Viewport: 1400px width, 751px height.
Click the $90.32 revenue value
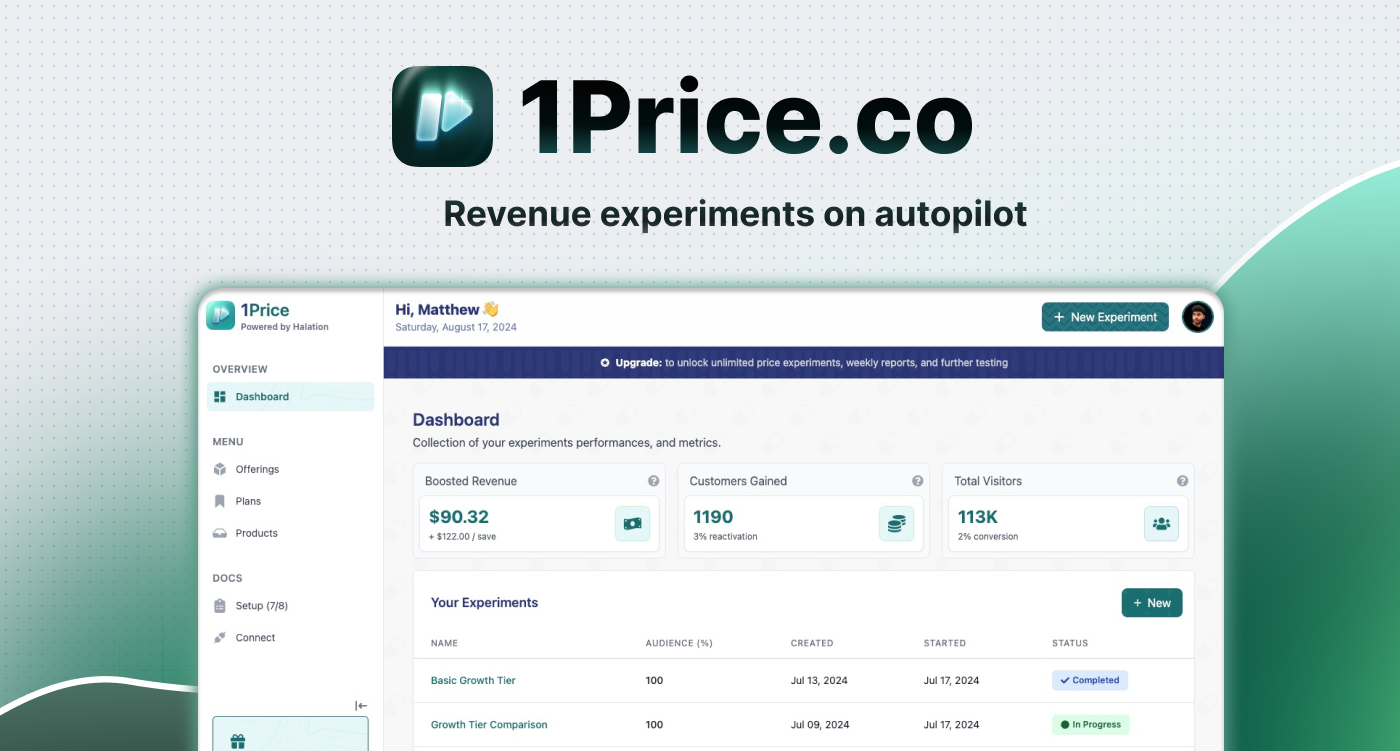(459, 517)
